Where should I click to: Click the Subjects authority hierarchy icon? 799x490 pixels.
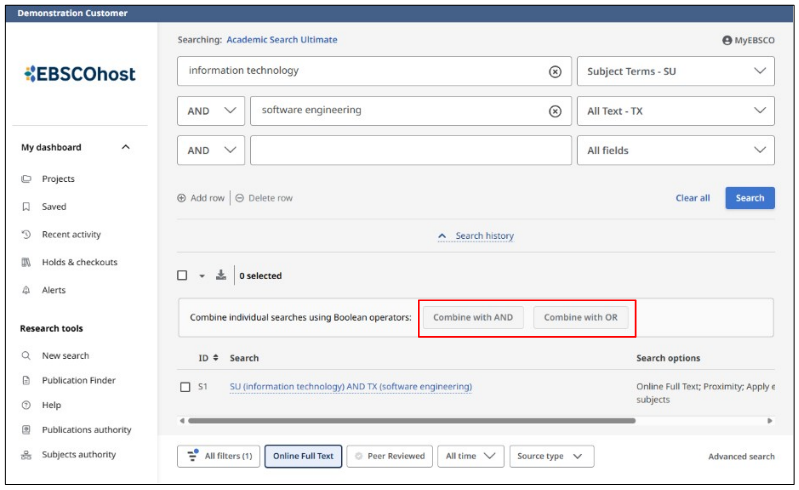coord(26,454)
